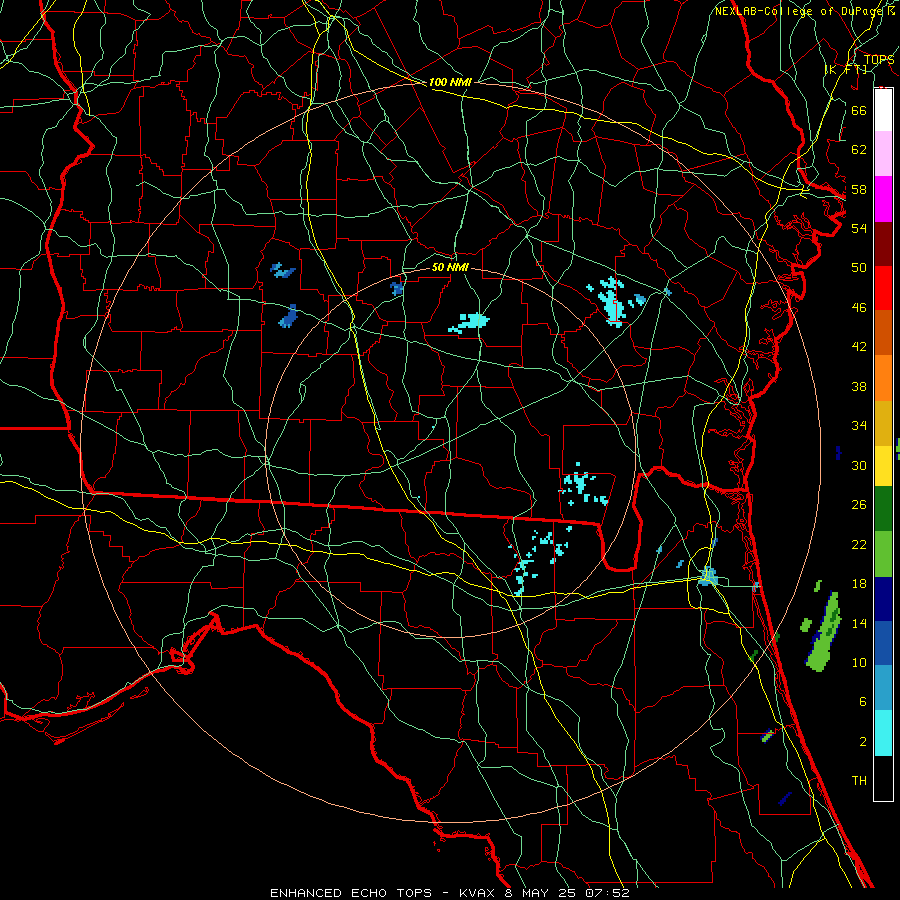Click the bright orange swatch in the legend
The image size is (900, 900).
pyautogui.click(x=883, y=378)
